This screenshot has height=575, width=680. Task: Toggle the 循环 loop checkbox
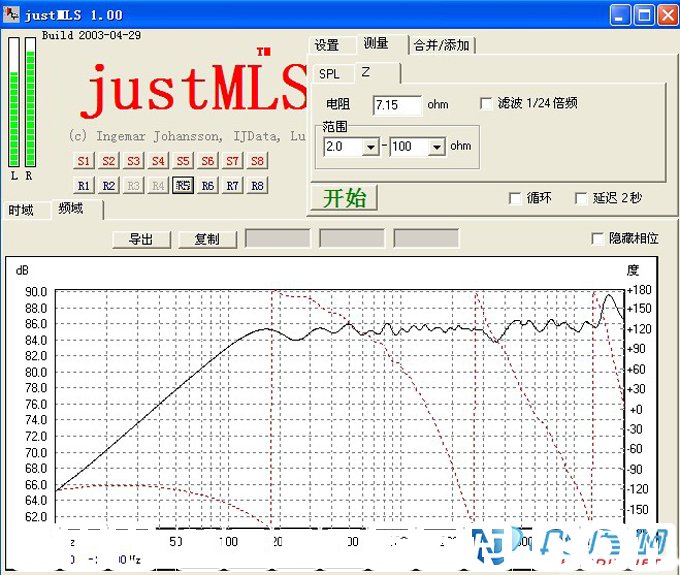pos(515,198)
